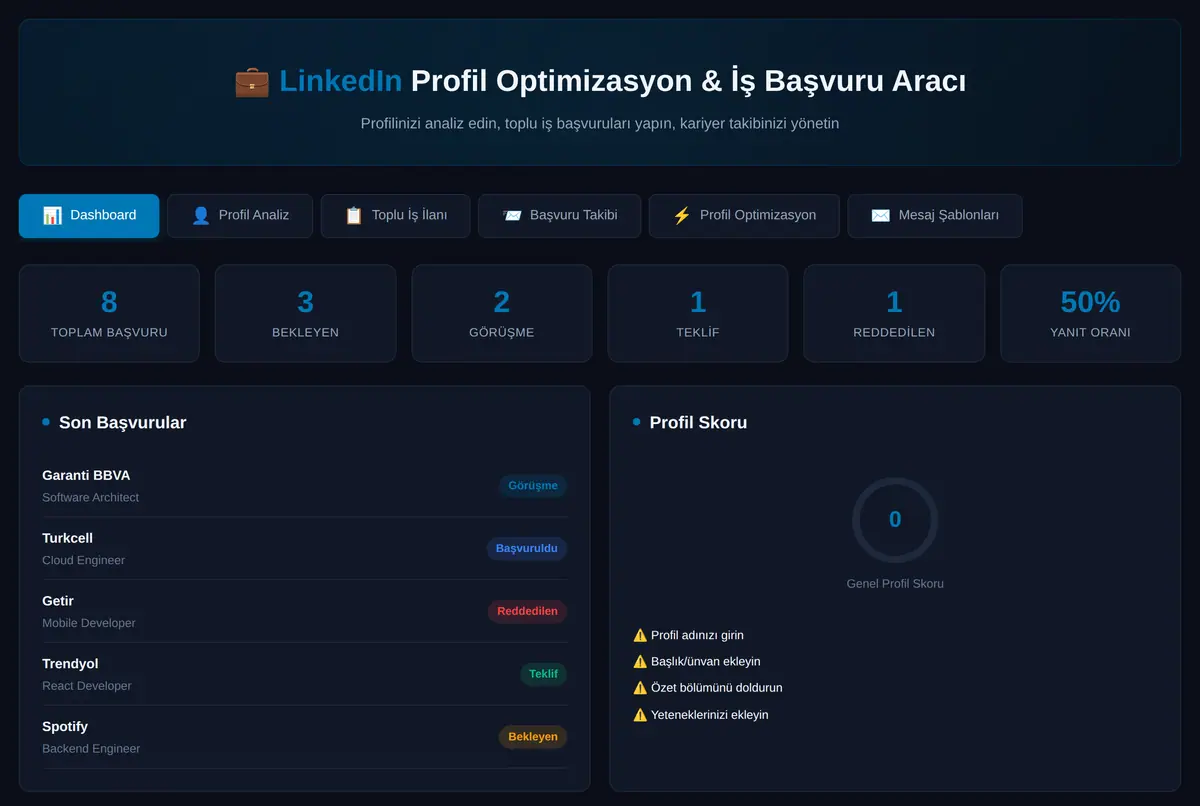Viewport: 1200px width, 806px height.
Task: Click the circular profile score gauge
Action: (x=895, y=520)
